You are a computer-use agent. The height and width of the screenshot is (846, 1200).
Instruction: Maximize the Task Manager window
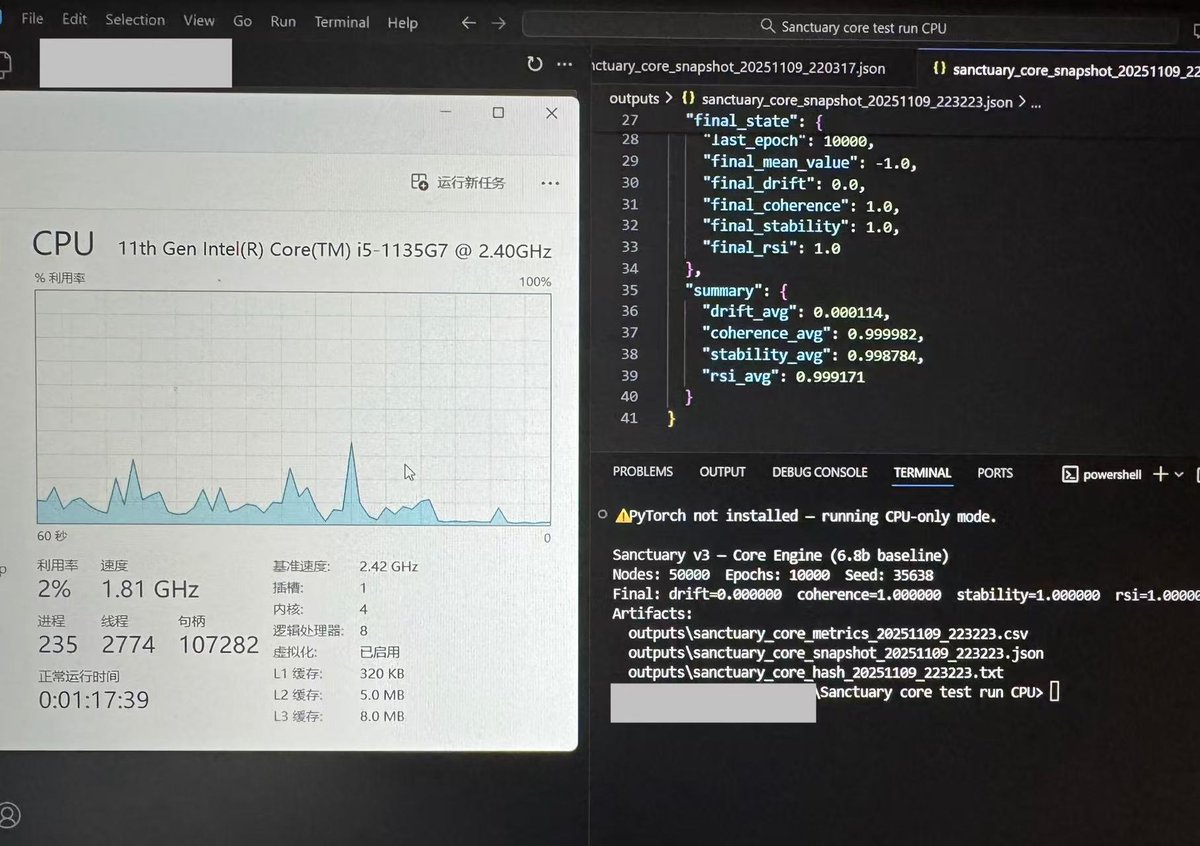pyautogui.click(x=498, y=113)
